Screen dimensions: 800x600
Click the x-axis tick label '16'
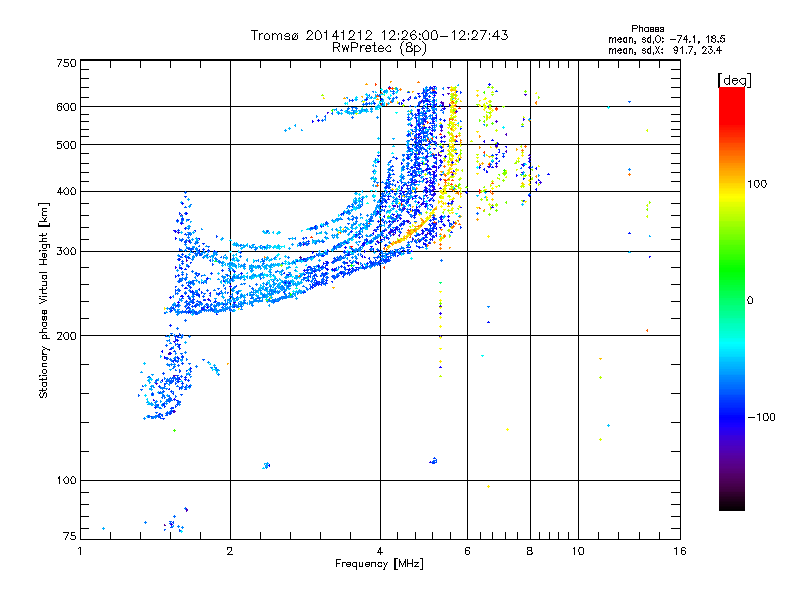[x=680, y=551]
